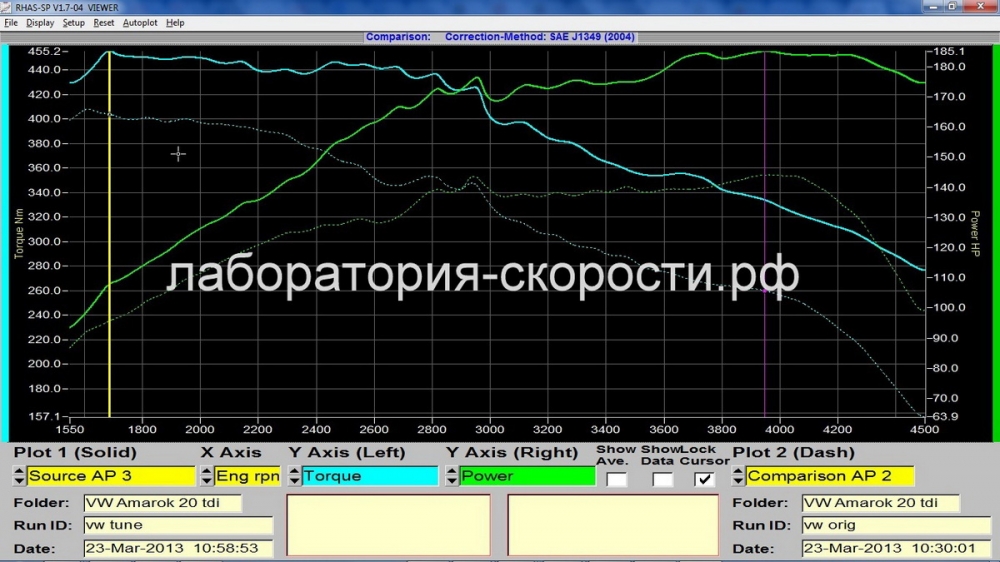Click the Reset menu item
This screenshot has width=1000, height=562.
point(104,22)
